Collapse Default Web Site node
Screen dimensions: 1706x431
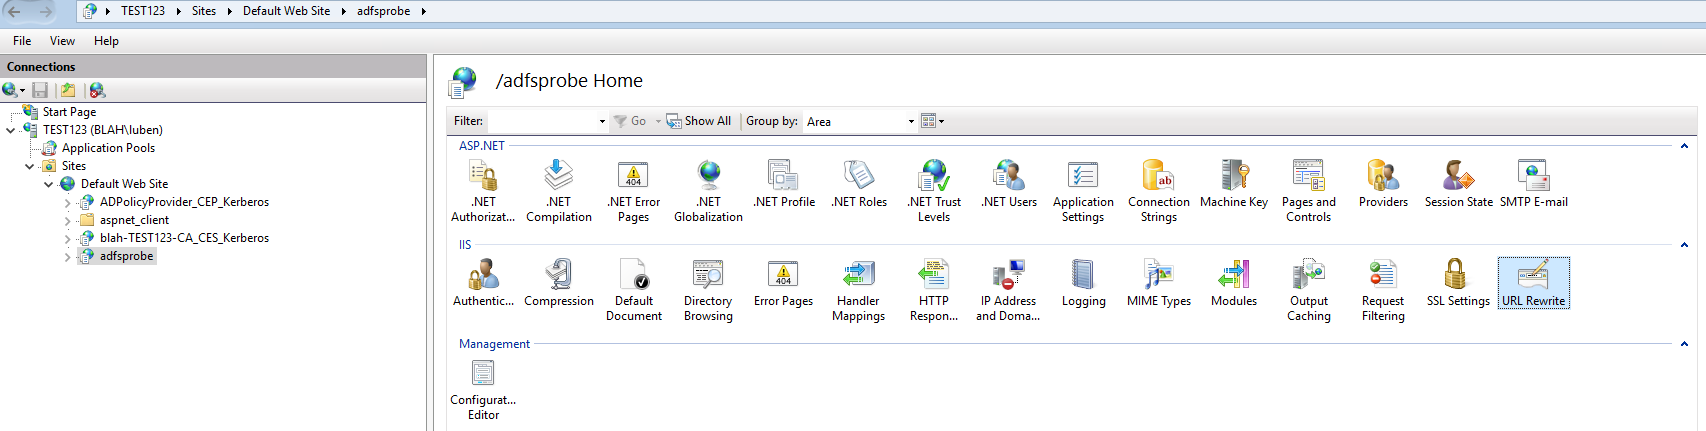click(x=48, y=184)
